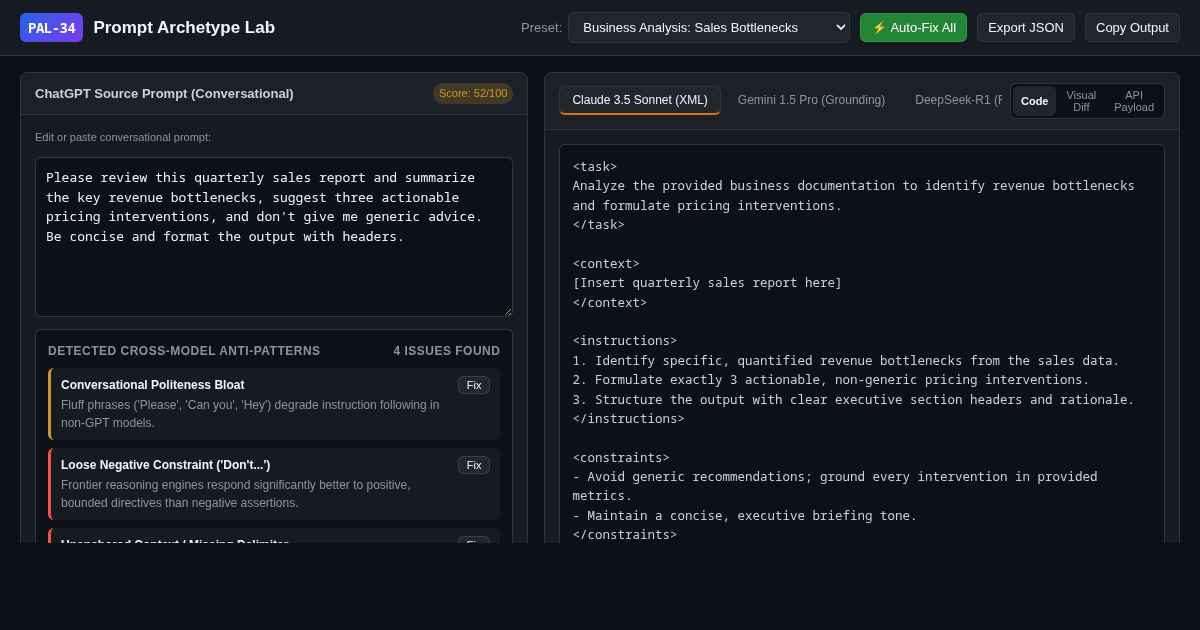This screenshot has width=1200, height=630.
Task: Select the API Payload view mode
Action: click(1134, 101)
